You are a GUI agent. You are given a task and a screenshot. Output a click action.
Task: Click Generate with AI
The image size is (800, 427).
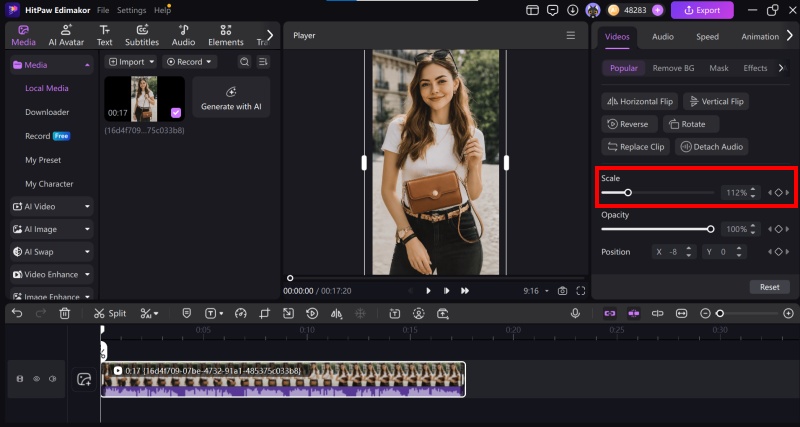tap(231, 97)
